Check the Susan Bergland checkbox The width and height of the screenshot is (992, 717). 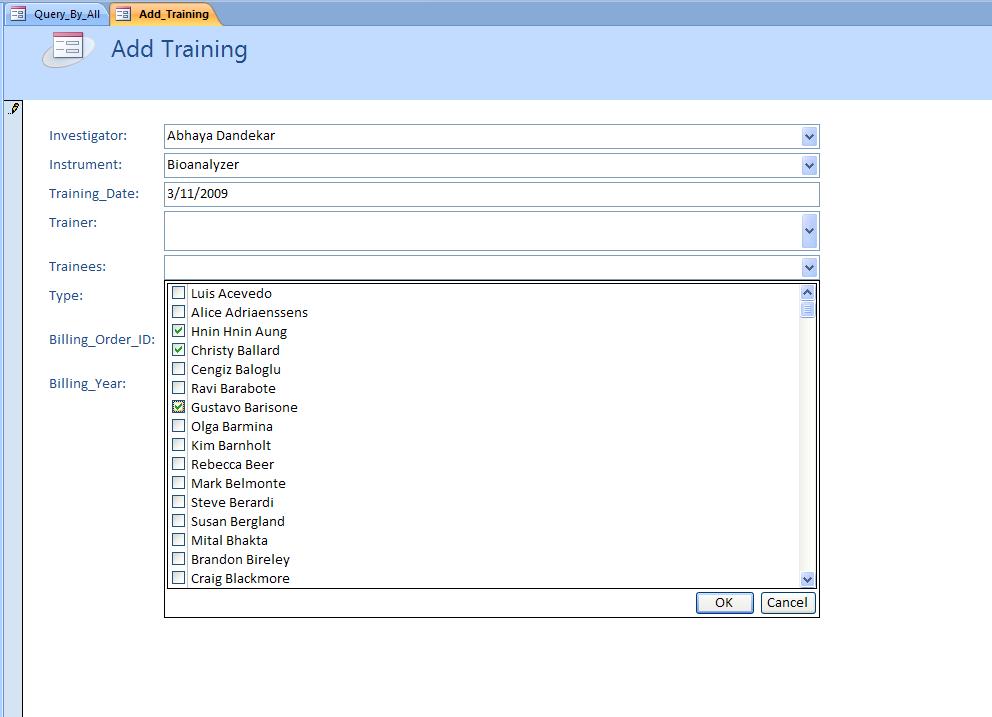pyautogui.click(x=179, y=520)
